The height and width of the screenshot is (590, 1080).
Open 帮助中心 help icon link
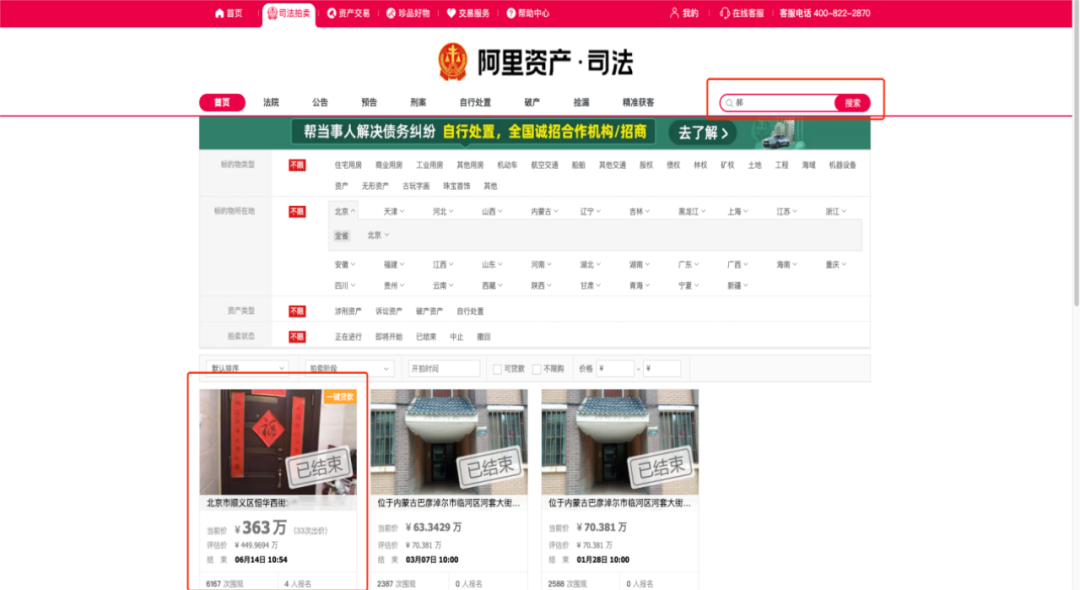click(528, 13)
